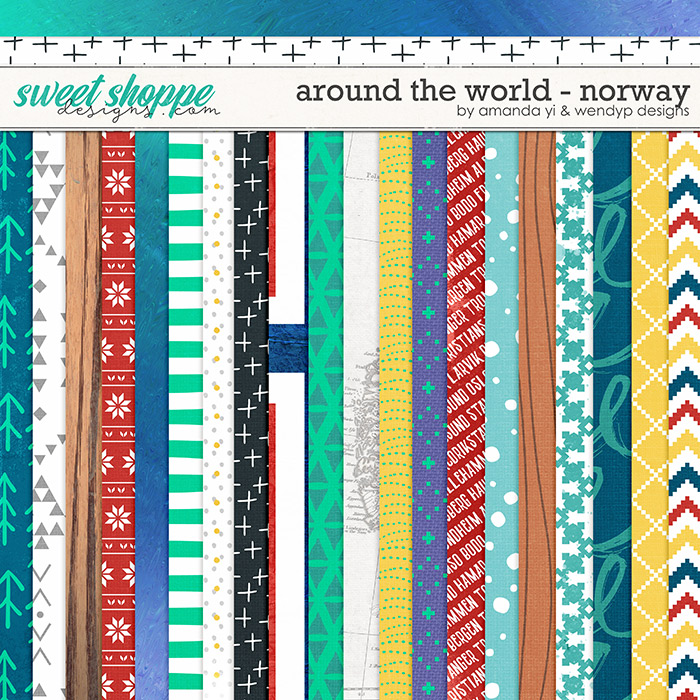
Task: Select the Norway flag paper
Action: click(x=288, y=416)
